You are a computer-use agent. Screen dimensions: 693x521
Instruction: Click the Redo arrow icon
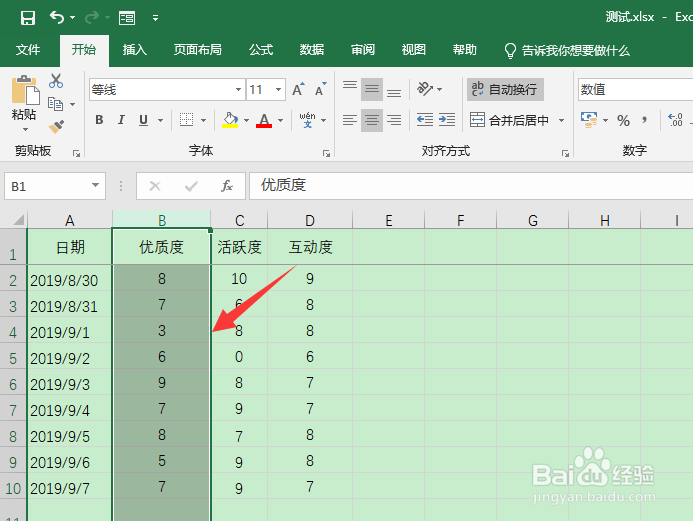(92, 18)
